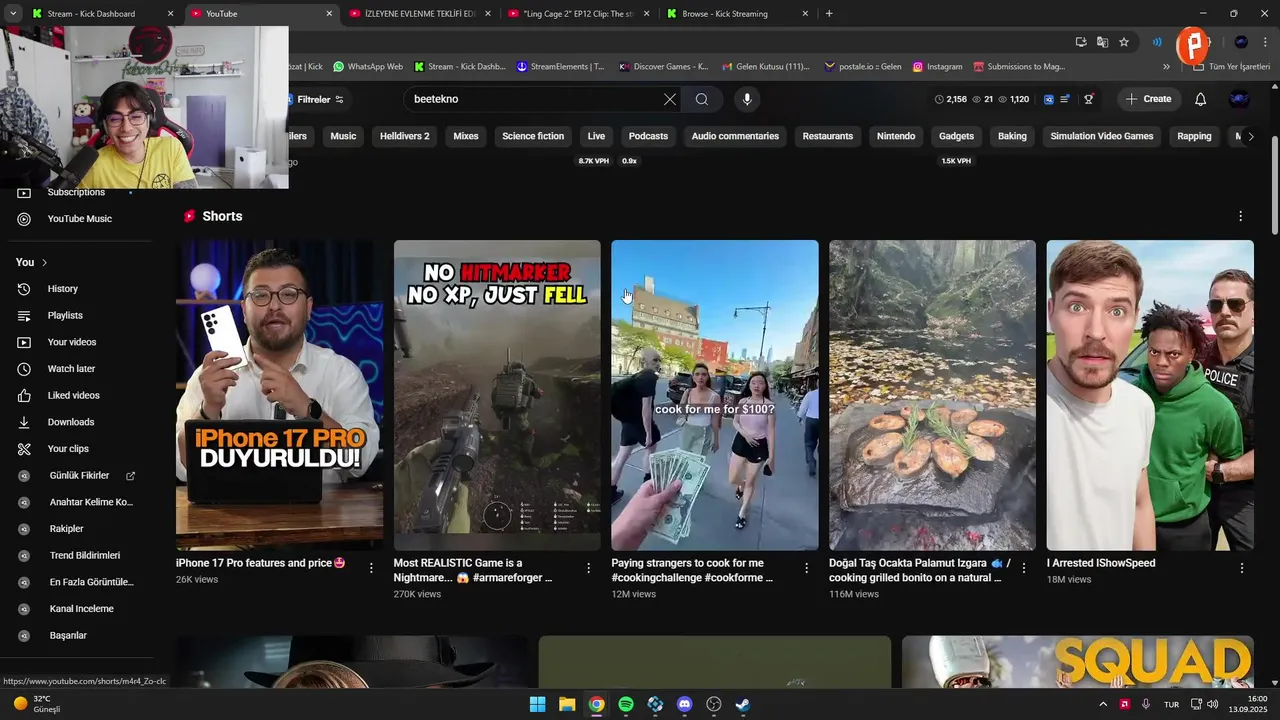
Task: Open Chrome three-dot menu
Action: click(x=1264, y=42)
